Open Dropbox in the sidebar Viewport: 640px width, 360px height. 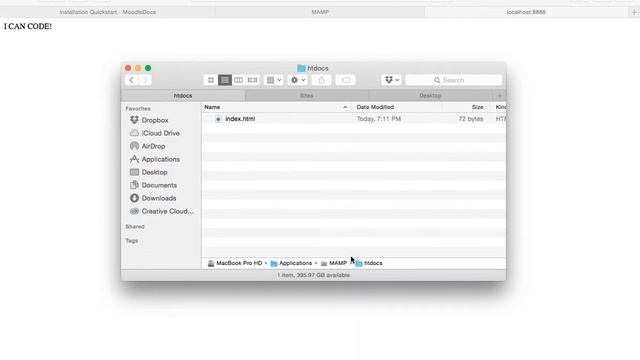tap(155, 120)
